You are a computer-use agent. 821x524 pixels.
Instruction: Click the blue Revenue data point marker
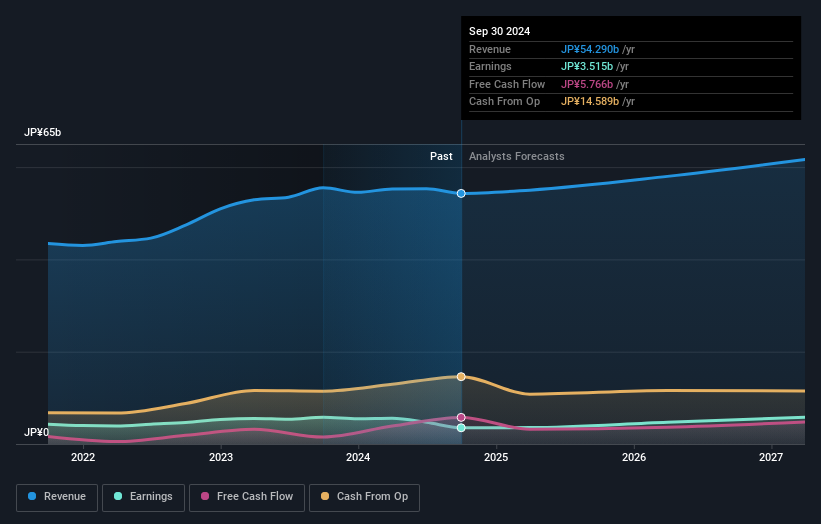tap(461, 194)
